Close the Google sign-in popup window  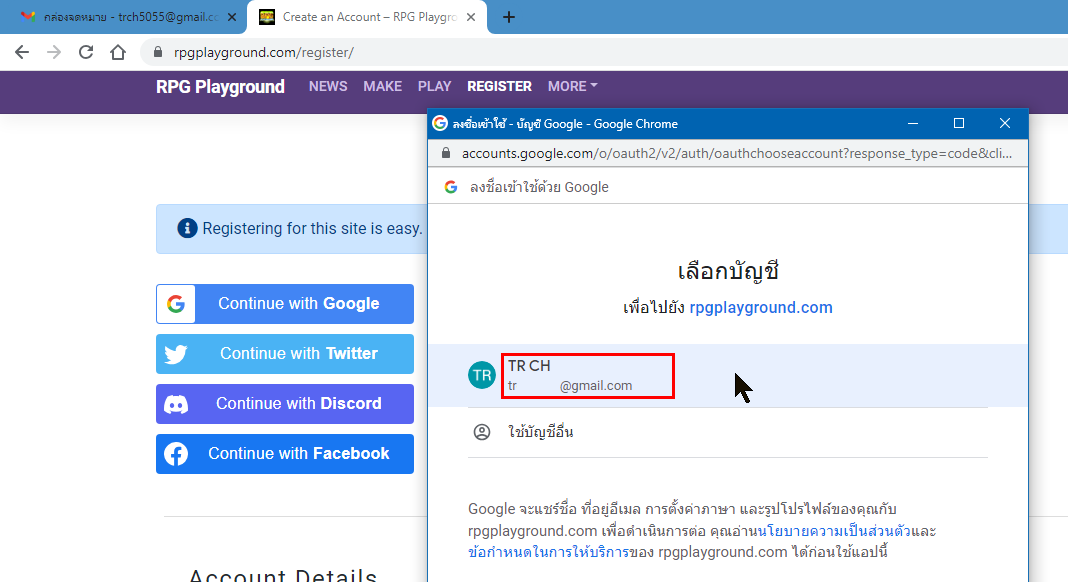coord(1005,123)
